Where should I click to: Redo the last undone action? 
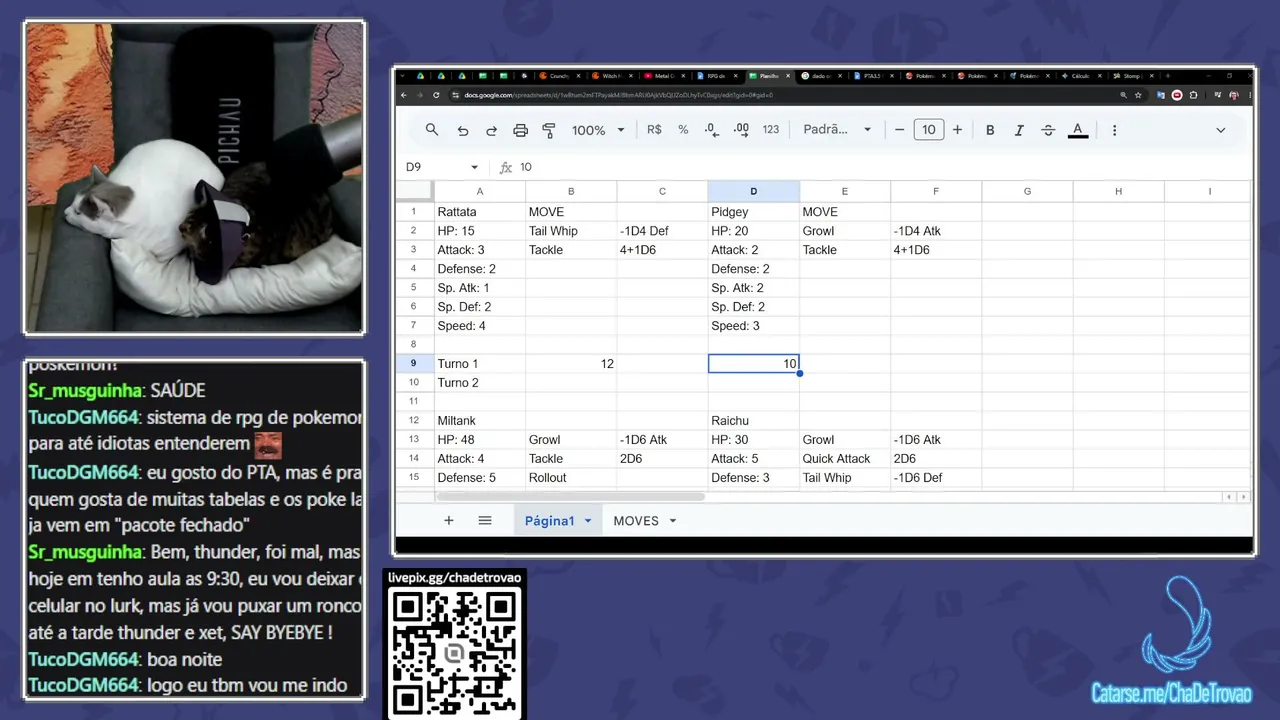[491, 130]
